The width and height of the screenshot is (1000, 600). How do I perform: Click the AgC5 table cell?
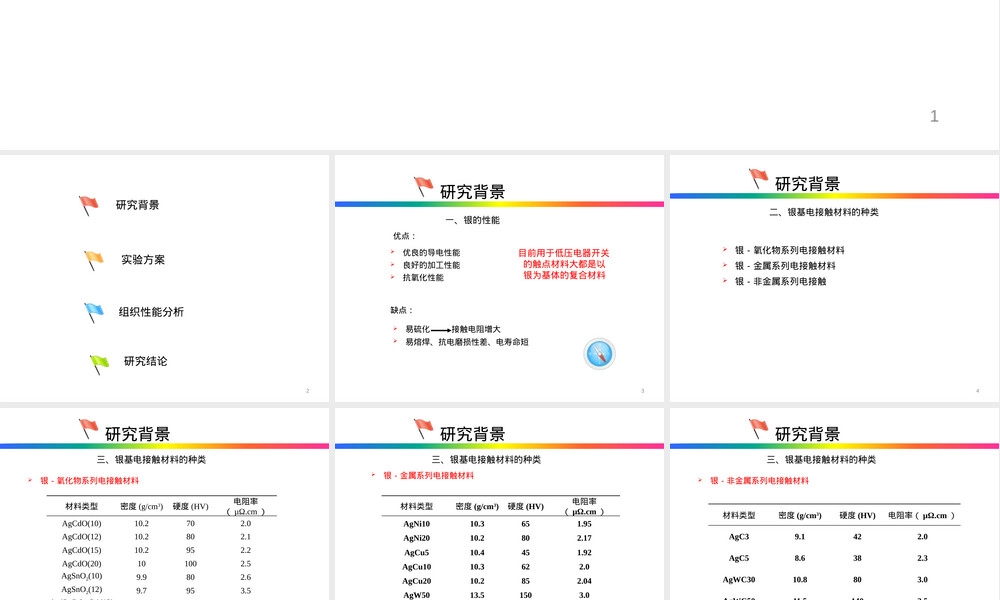click(x=739, y=559)
